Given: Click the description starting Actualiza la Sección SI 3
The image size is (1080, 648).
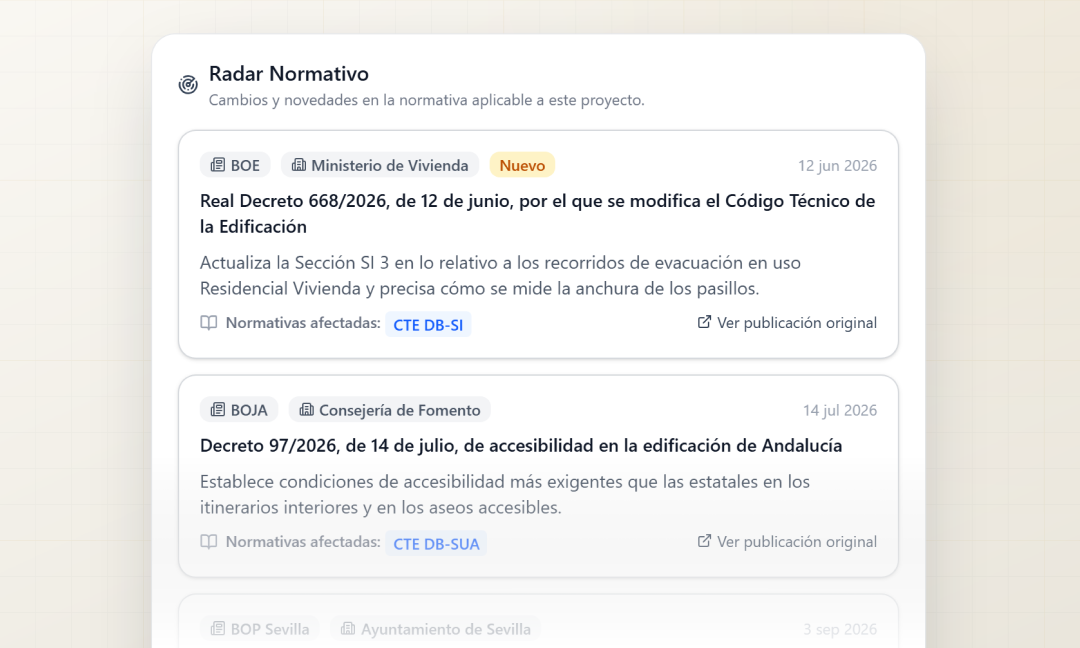Looking at the screenshot, I should [500, 275].
